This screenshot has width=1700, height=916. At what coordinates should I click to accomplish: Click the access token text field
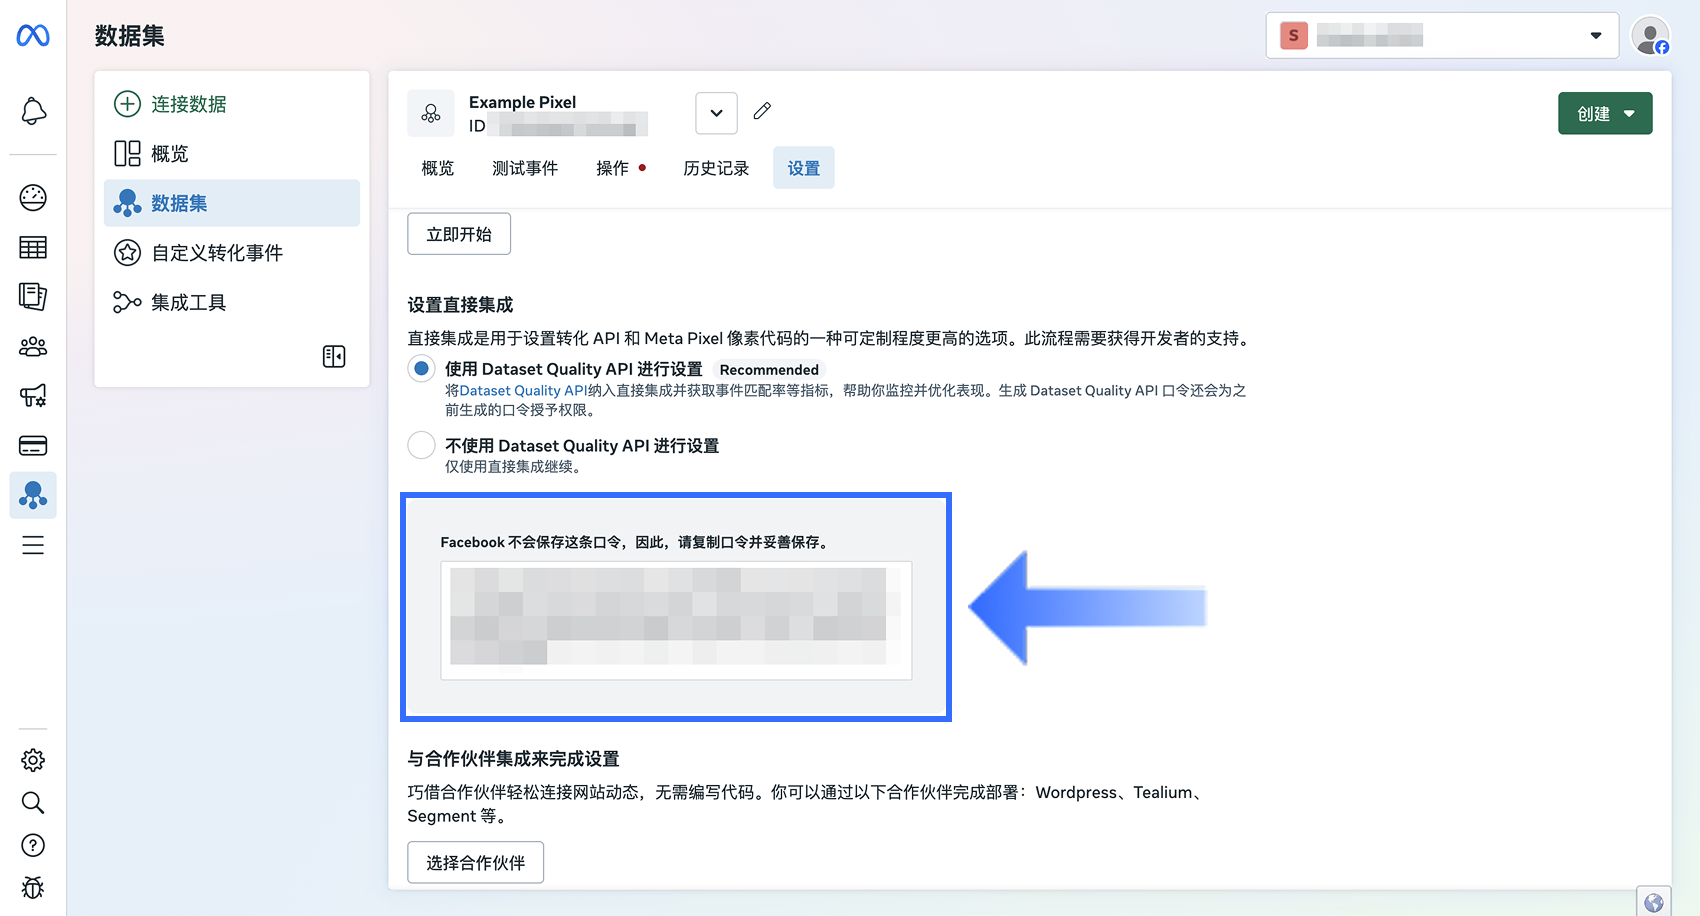676,621
